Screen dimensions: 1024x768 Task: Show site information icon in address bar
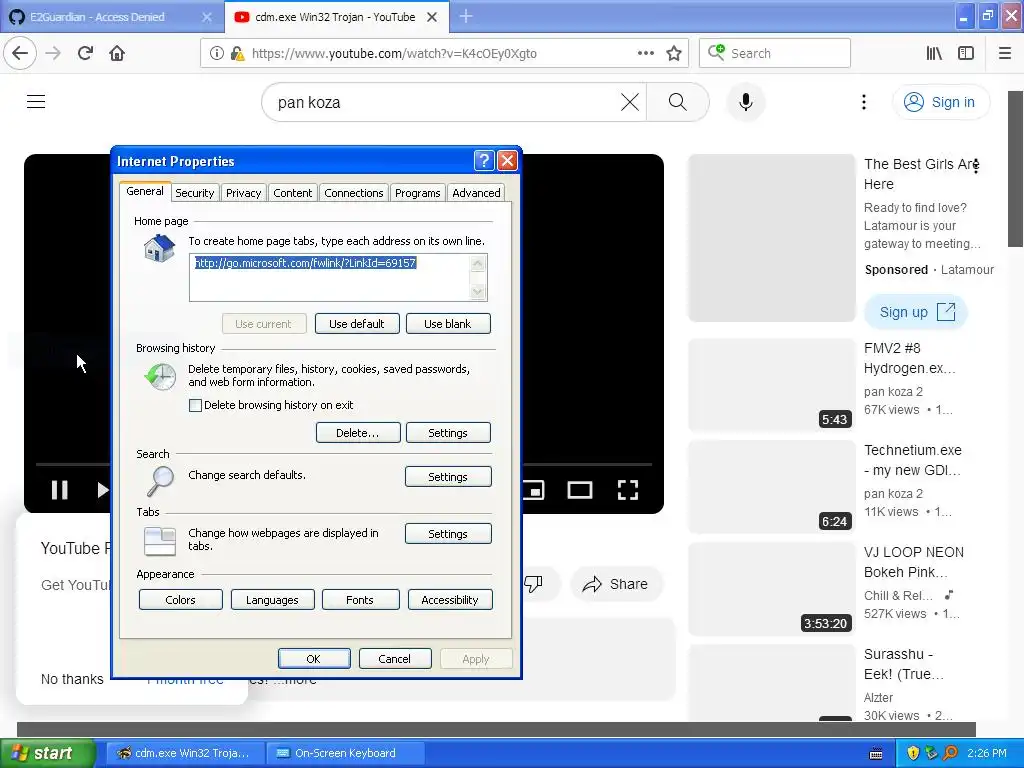216,54
